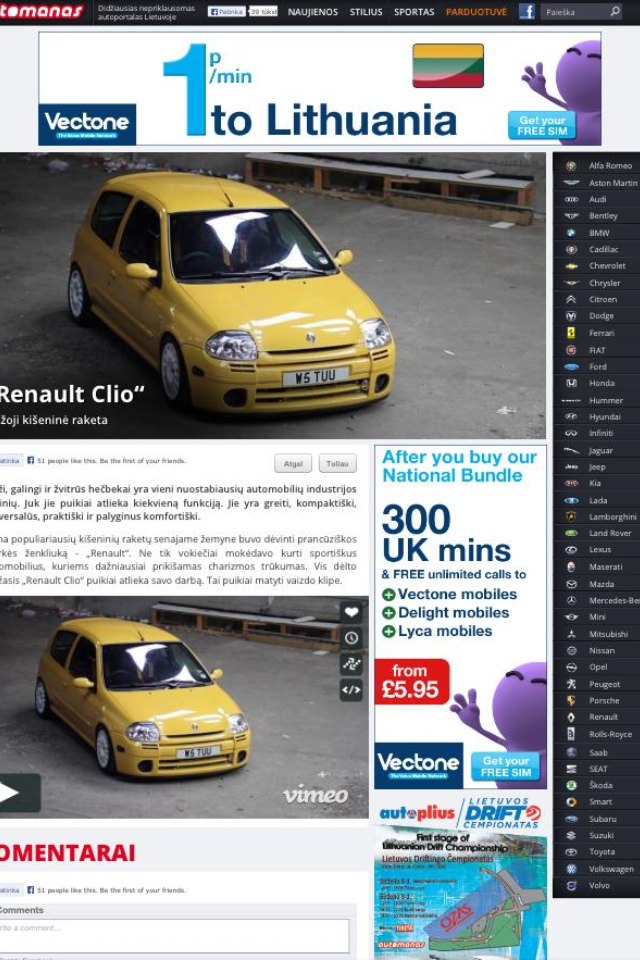Open the STILIUS menu

click(366, 12)
